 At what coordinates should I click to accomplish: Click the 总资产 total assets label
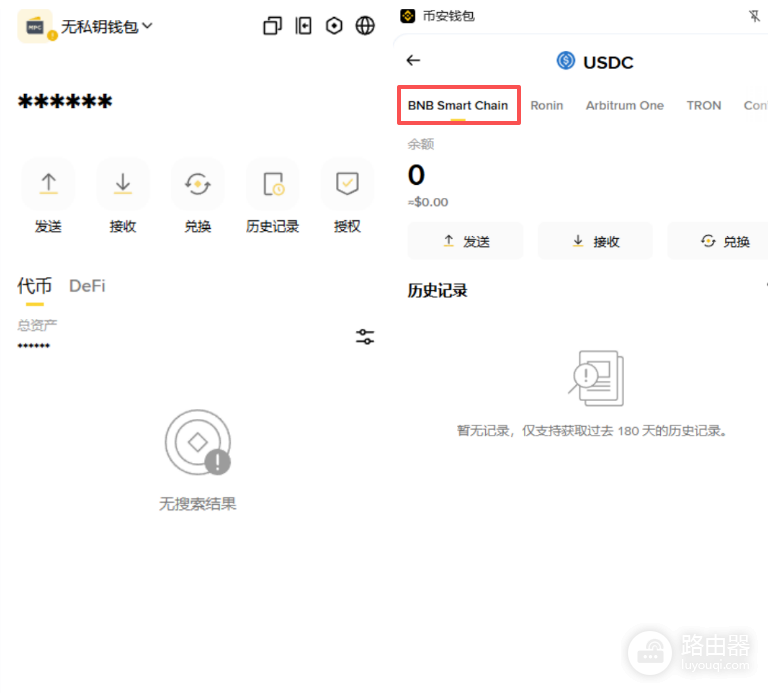[x=37, y=325]
